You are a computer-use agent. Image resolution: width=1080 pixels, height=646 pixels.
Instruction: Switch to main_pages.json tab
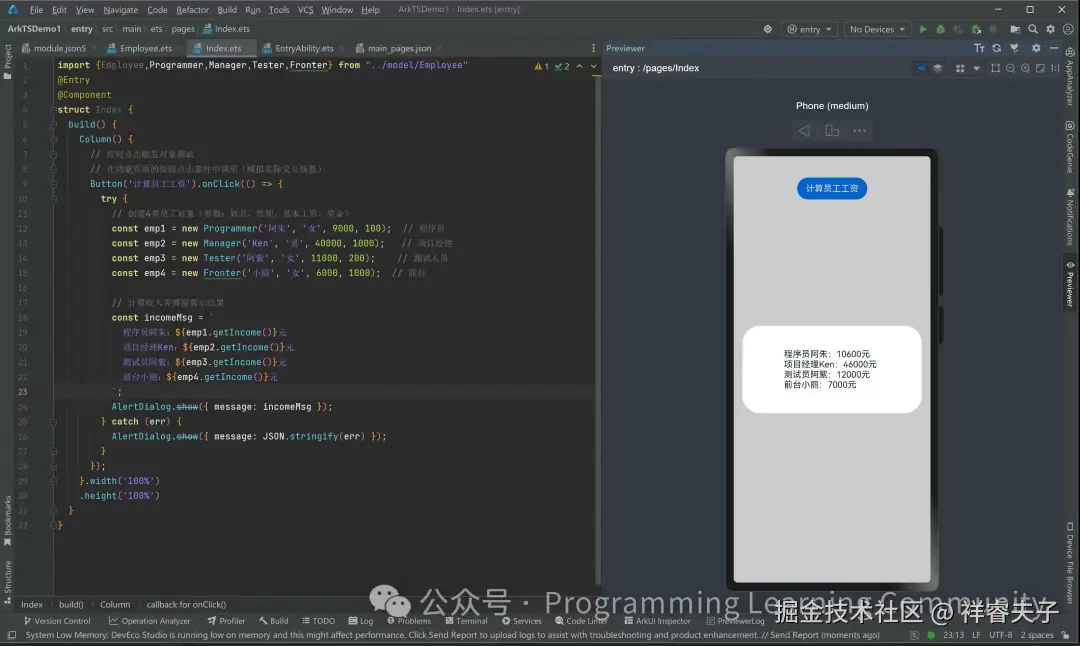(399, 48)
